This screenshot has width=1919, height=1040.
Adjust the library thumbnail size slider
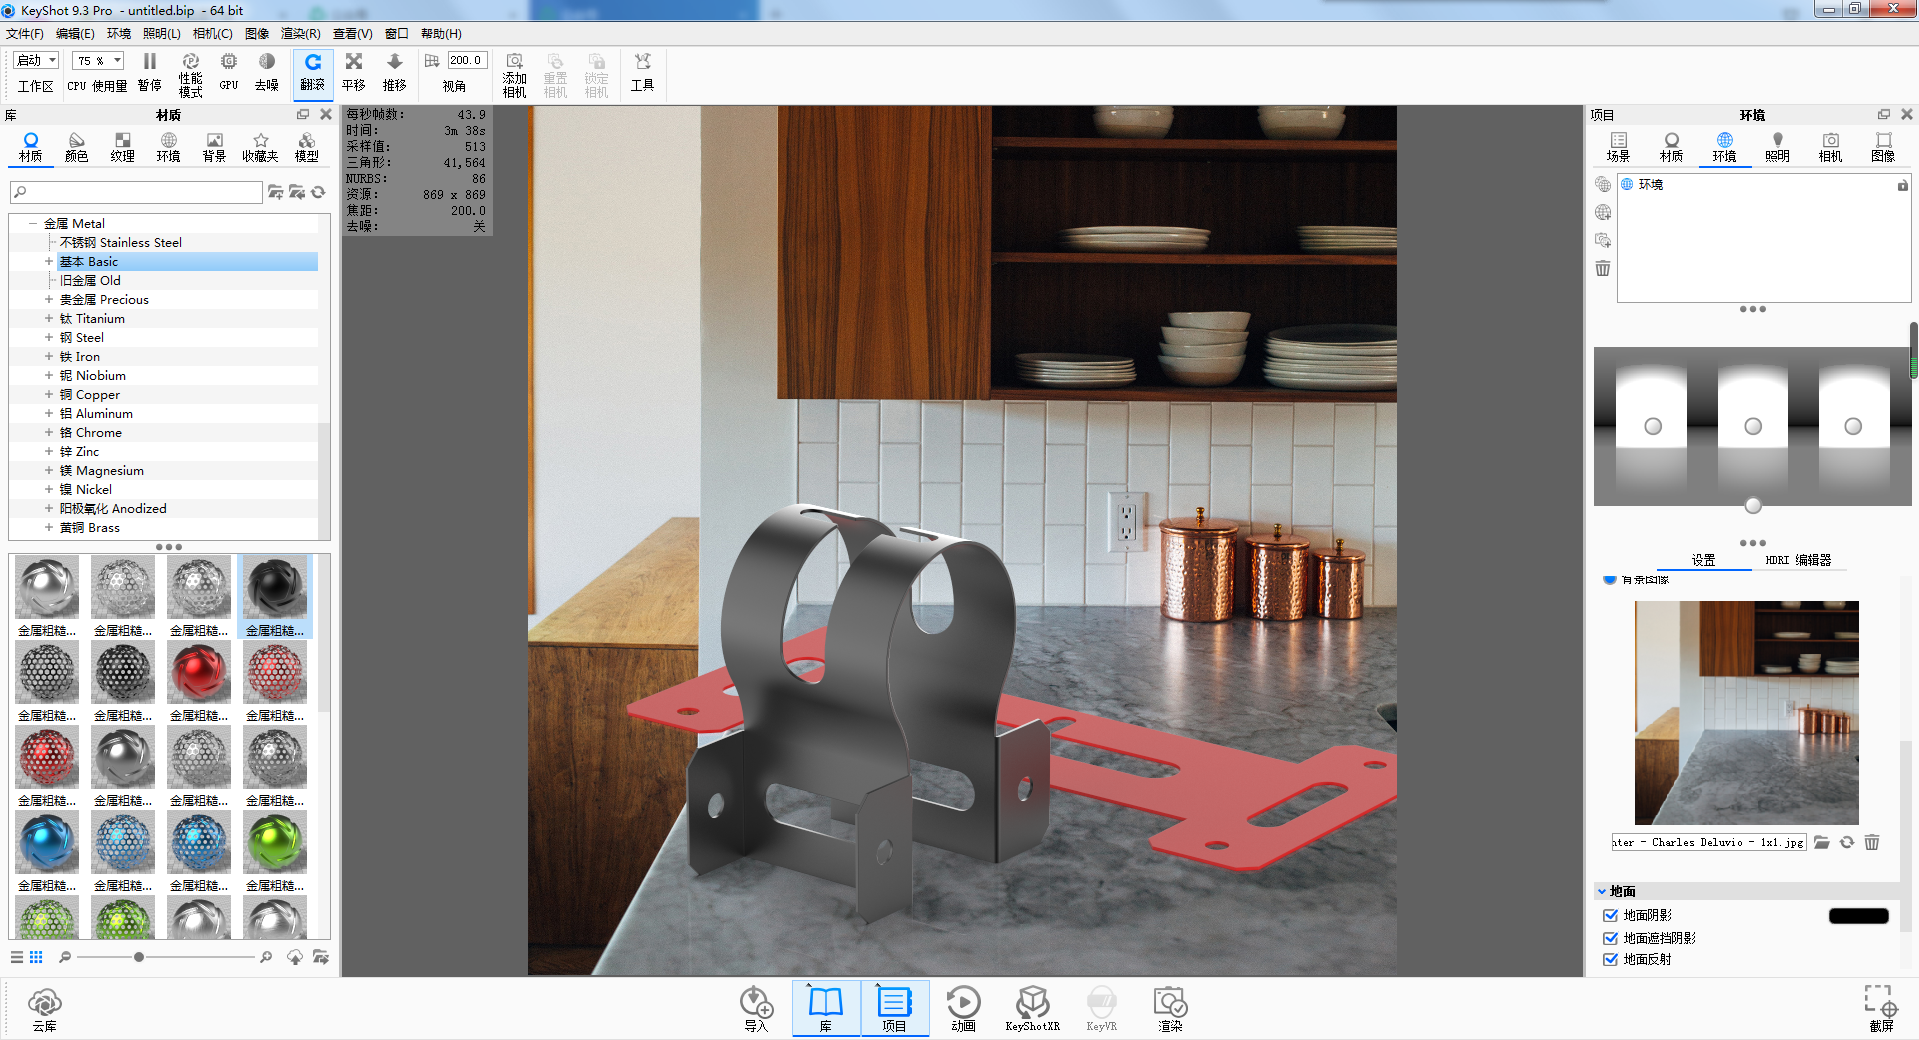tap(139, 957)
